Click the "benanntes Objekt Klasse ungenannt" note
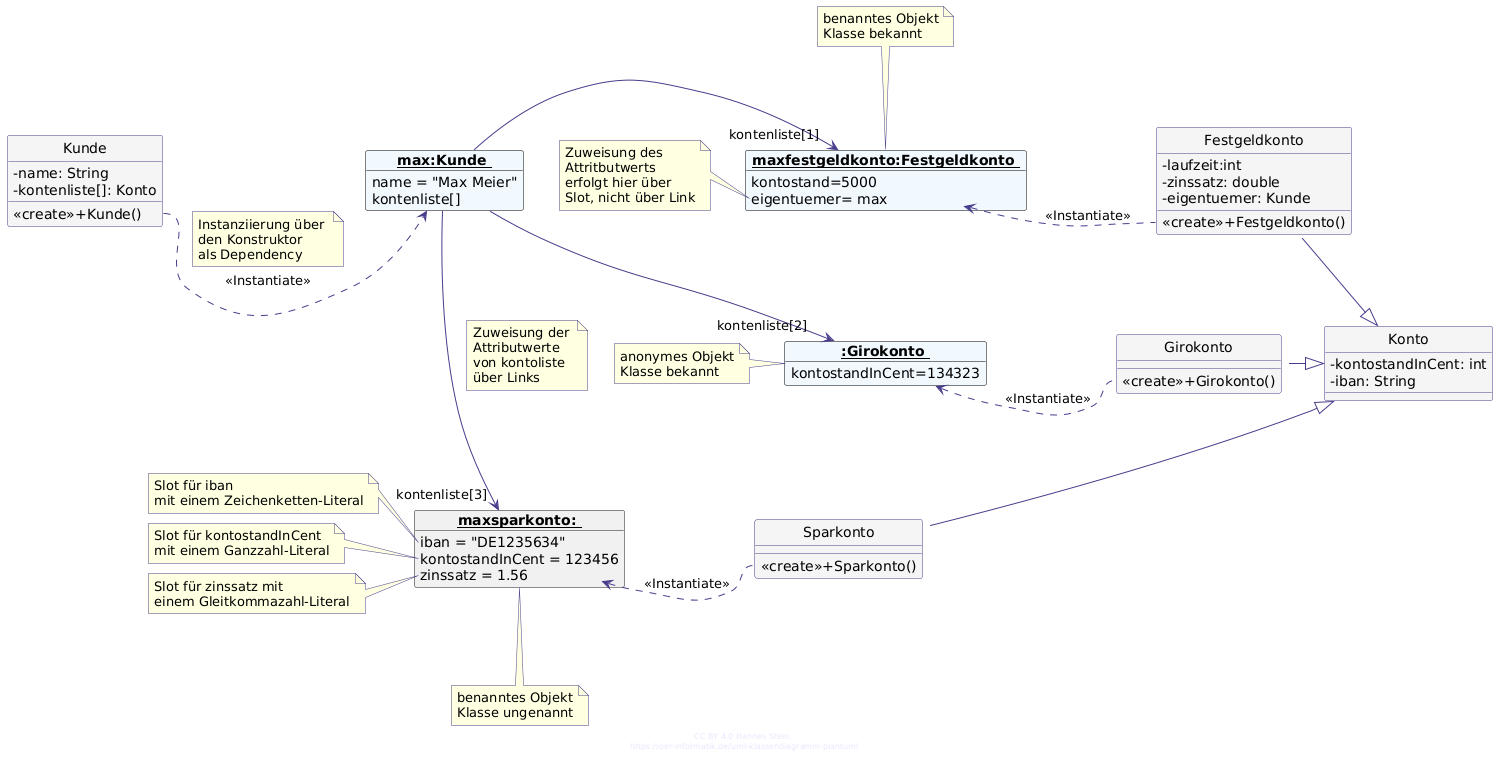 point(519,705)
